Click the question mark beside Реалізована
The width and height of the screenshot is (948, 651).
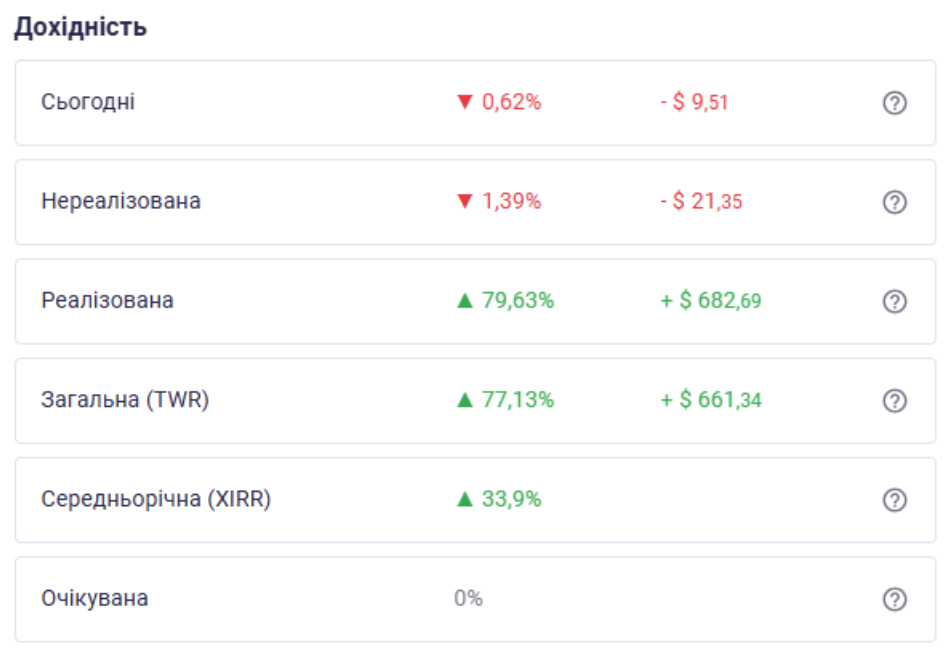point(895,301)
